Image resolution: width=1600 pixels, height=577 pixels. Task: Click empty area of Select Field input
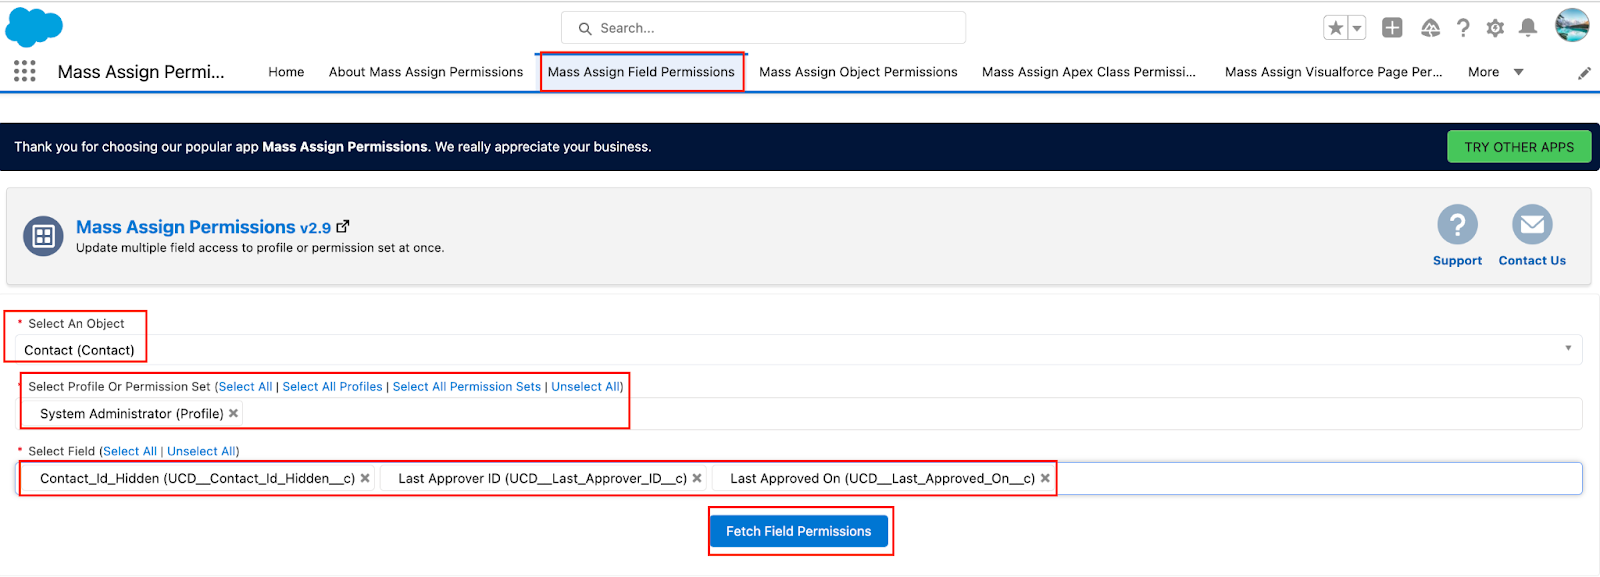click(x=1318, y=478)
